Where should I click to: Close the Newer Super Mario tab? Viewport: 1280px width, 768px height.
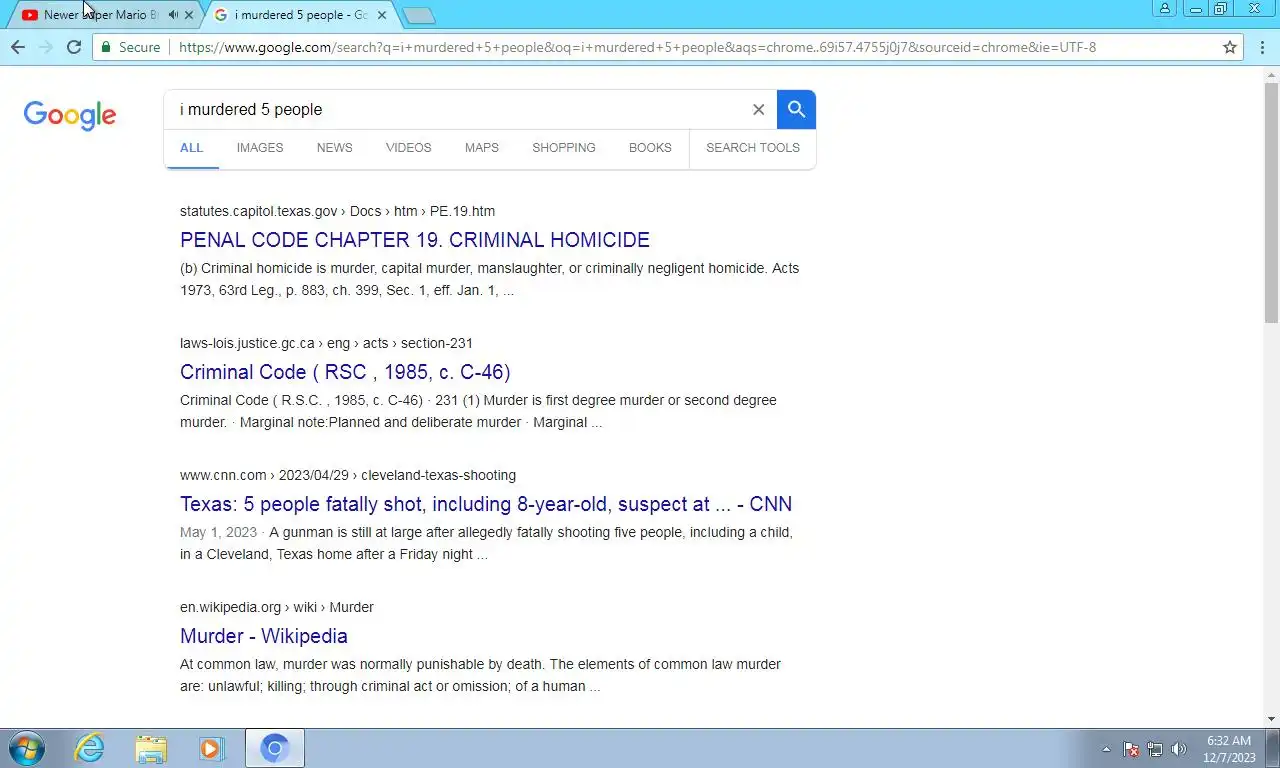tap(189, 15)
